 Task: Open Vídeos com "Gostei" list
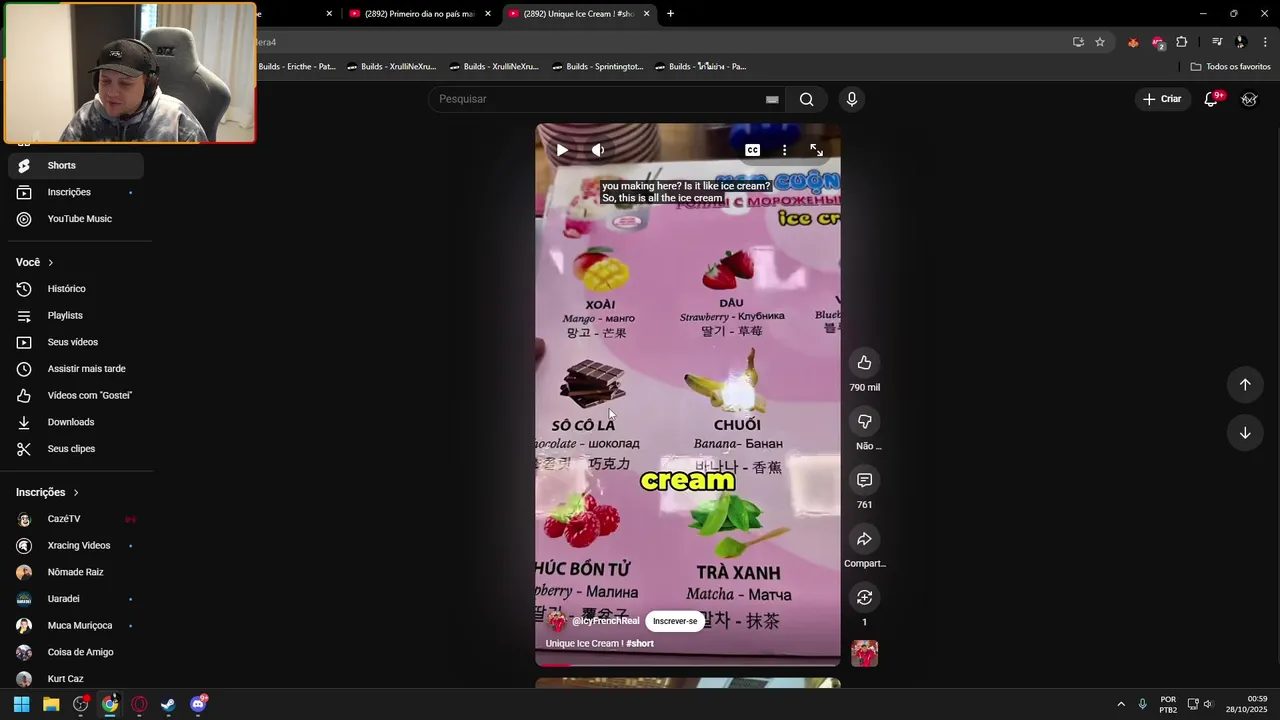click(x=76, y=395)
